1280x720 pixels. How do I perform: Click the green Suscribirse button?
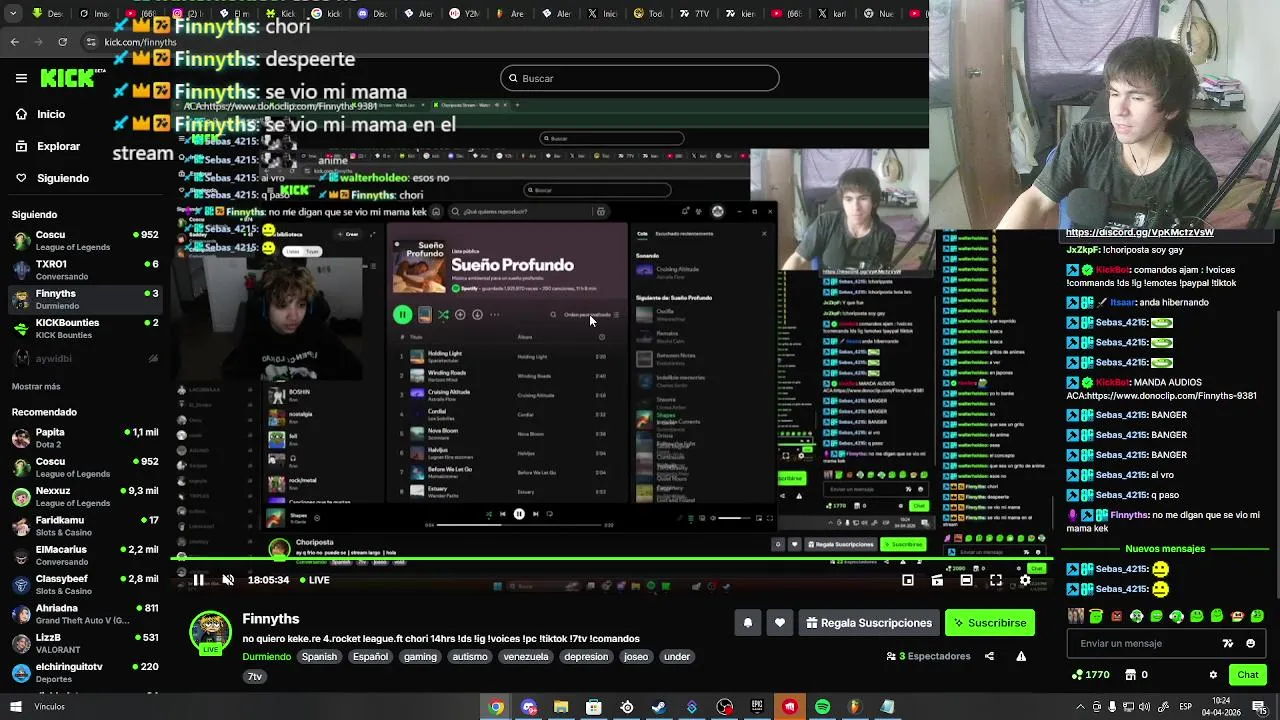pos(990,623)
